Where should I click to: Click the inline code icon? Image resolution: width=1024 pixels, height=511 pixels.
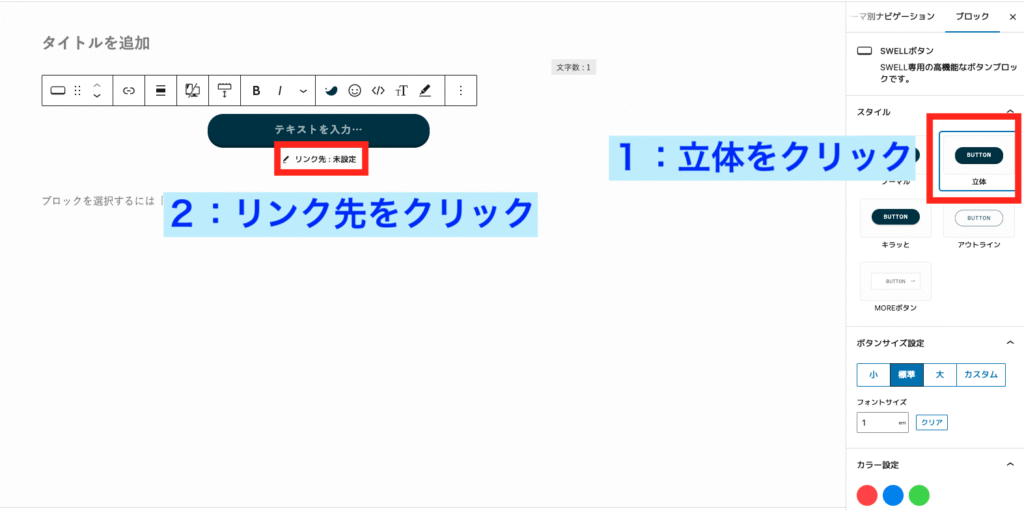(378, 91)
